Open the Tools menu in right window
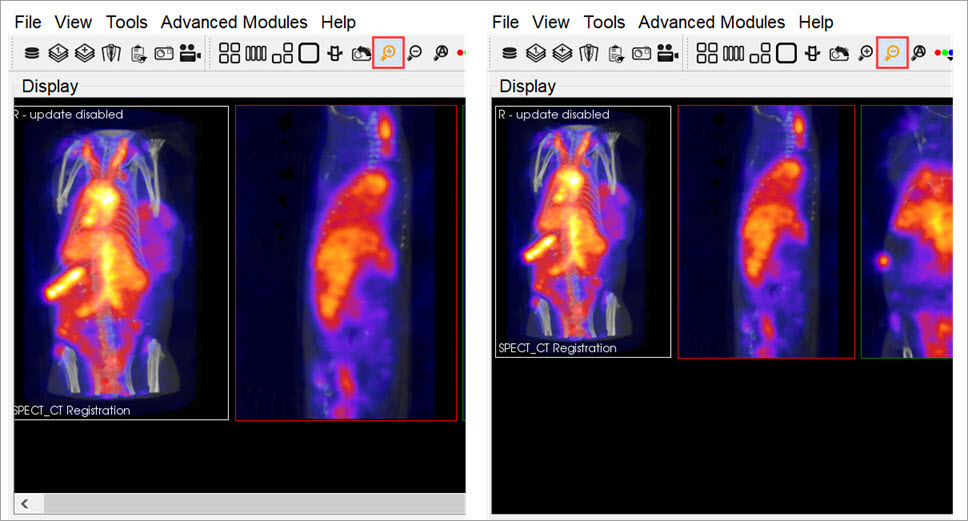This screenshot has width=968, height=521. pyautogui.click(x=604, y=22)
